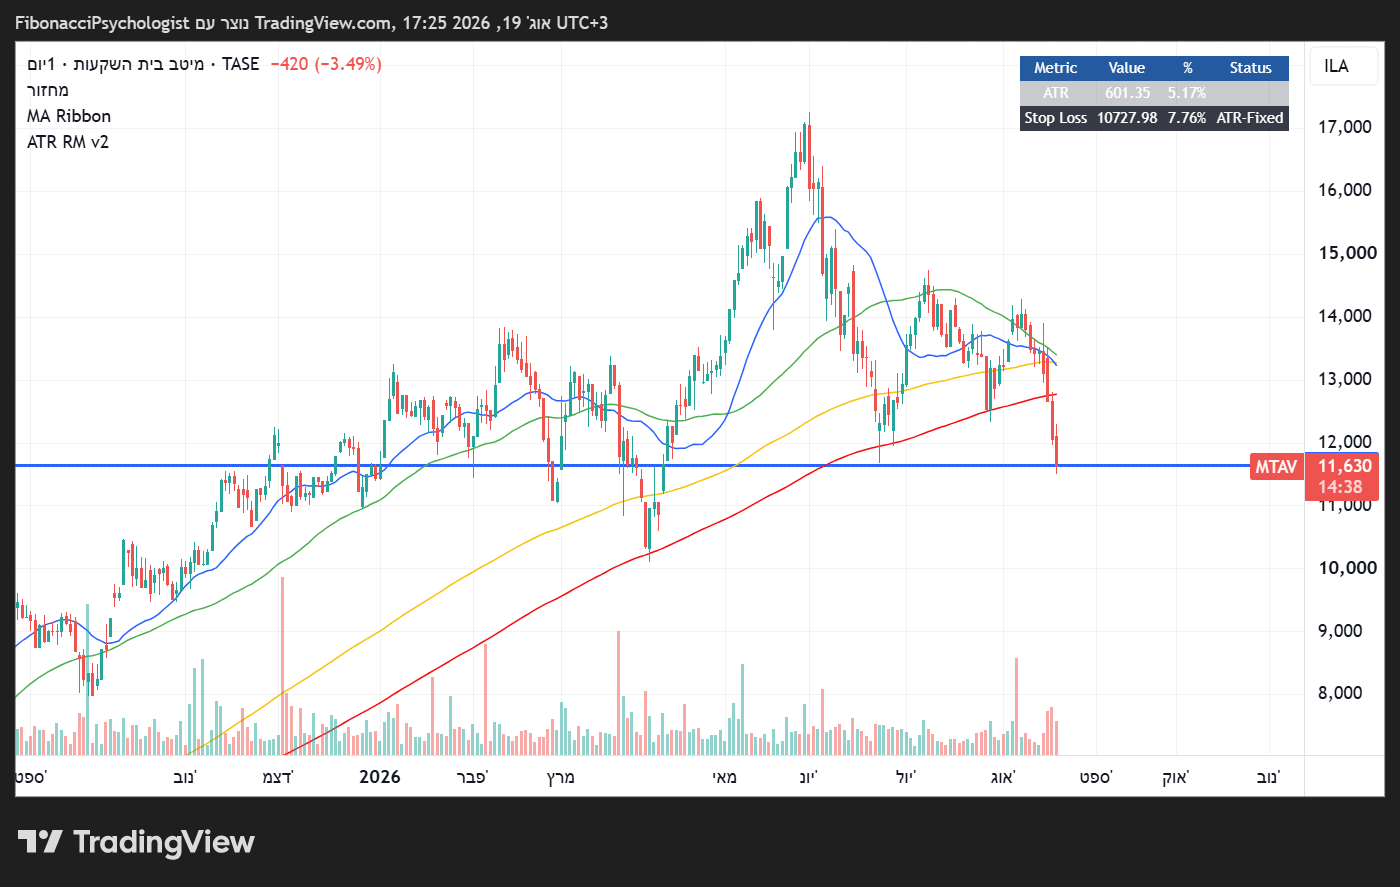Click the Status column header
The width and height of the screenshot is (1400, 887).
[1250, 68]
